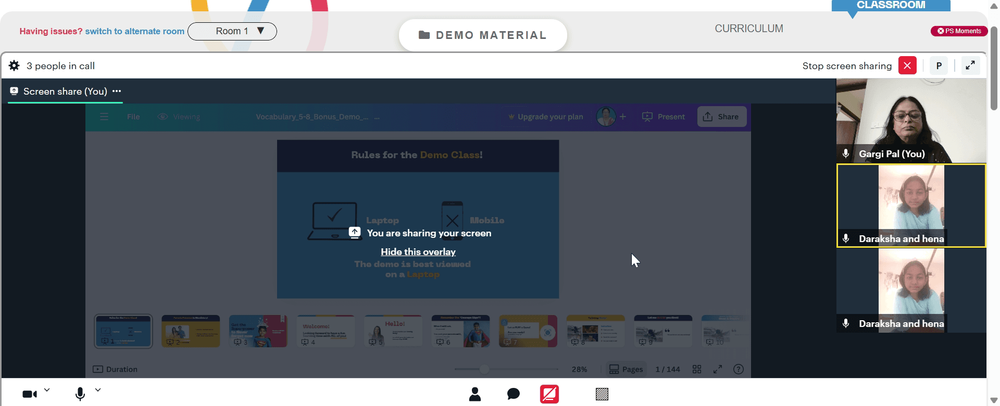The width and height of the screenshot is (1000, 406).
Task: Click the Share button in Canva
Action: [x=722, y=117]
